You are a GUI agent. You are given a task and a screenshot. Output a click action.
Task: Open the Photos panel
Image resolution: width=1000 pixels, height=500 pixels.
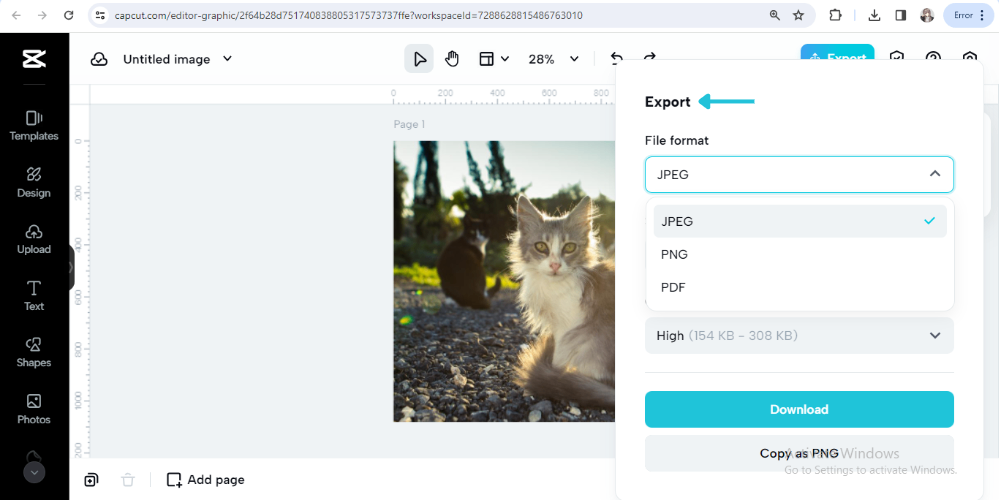(x=34, y=409)
